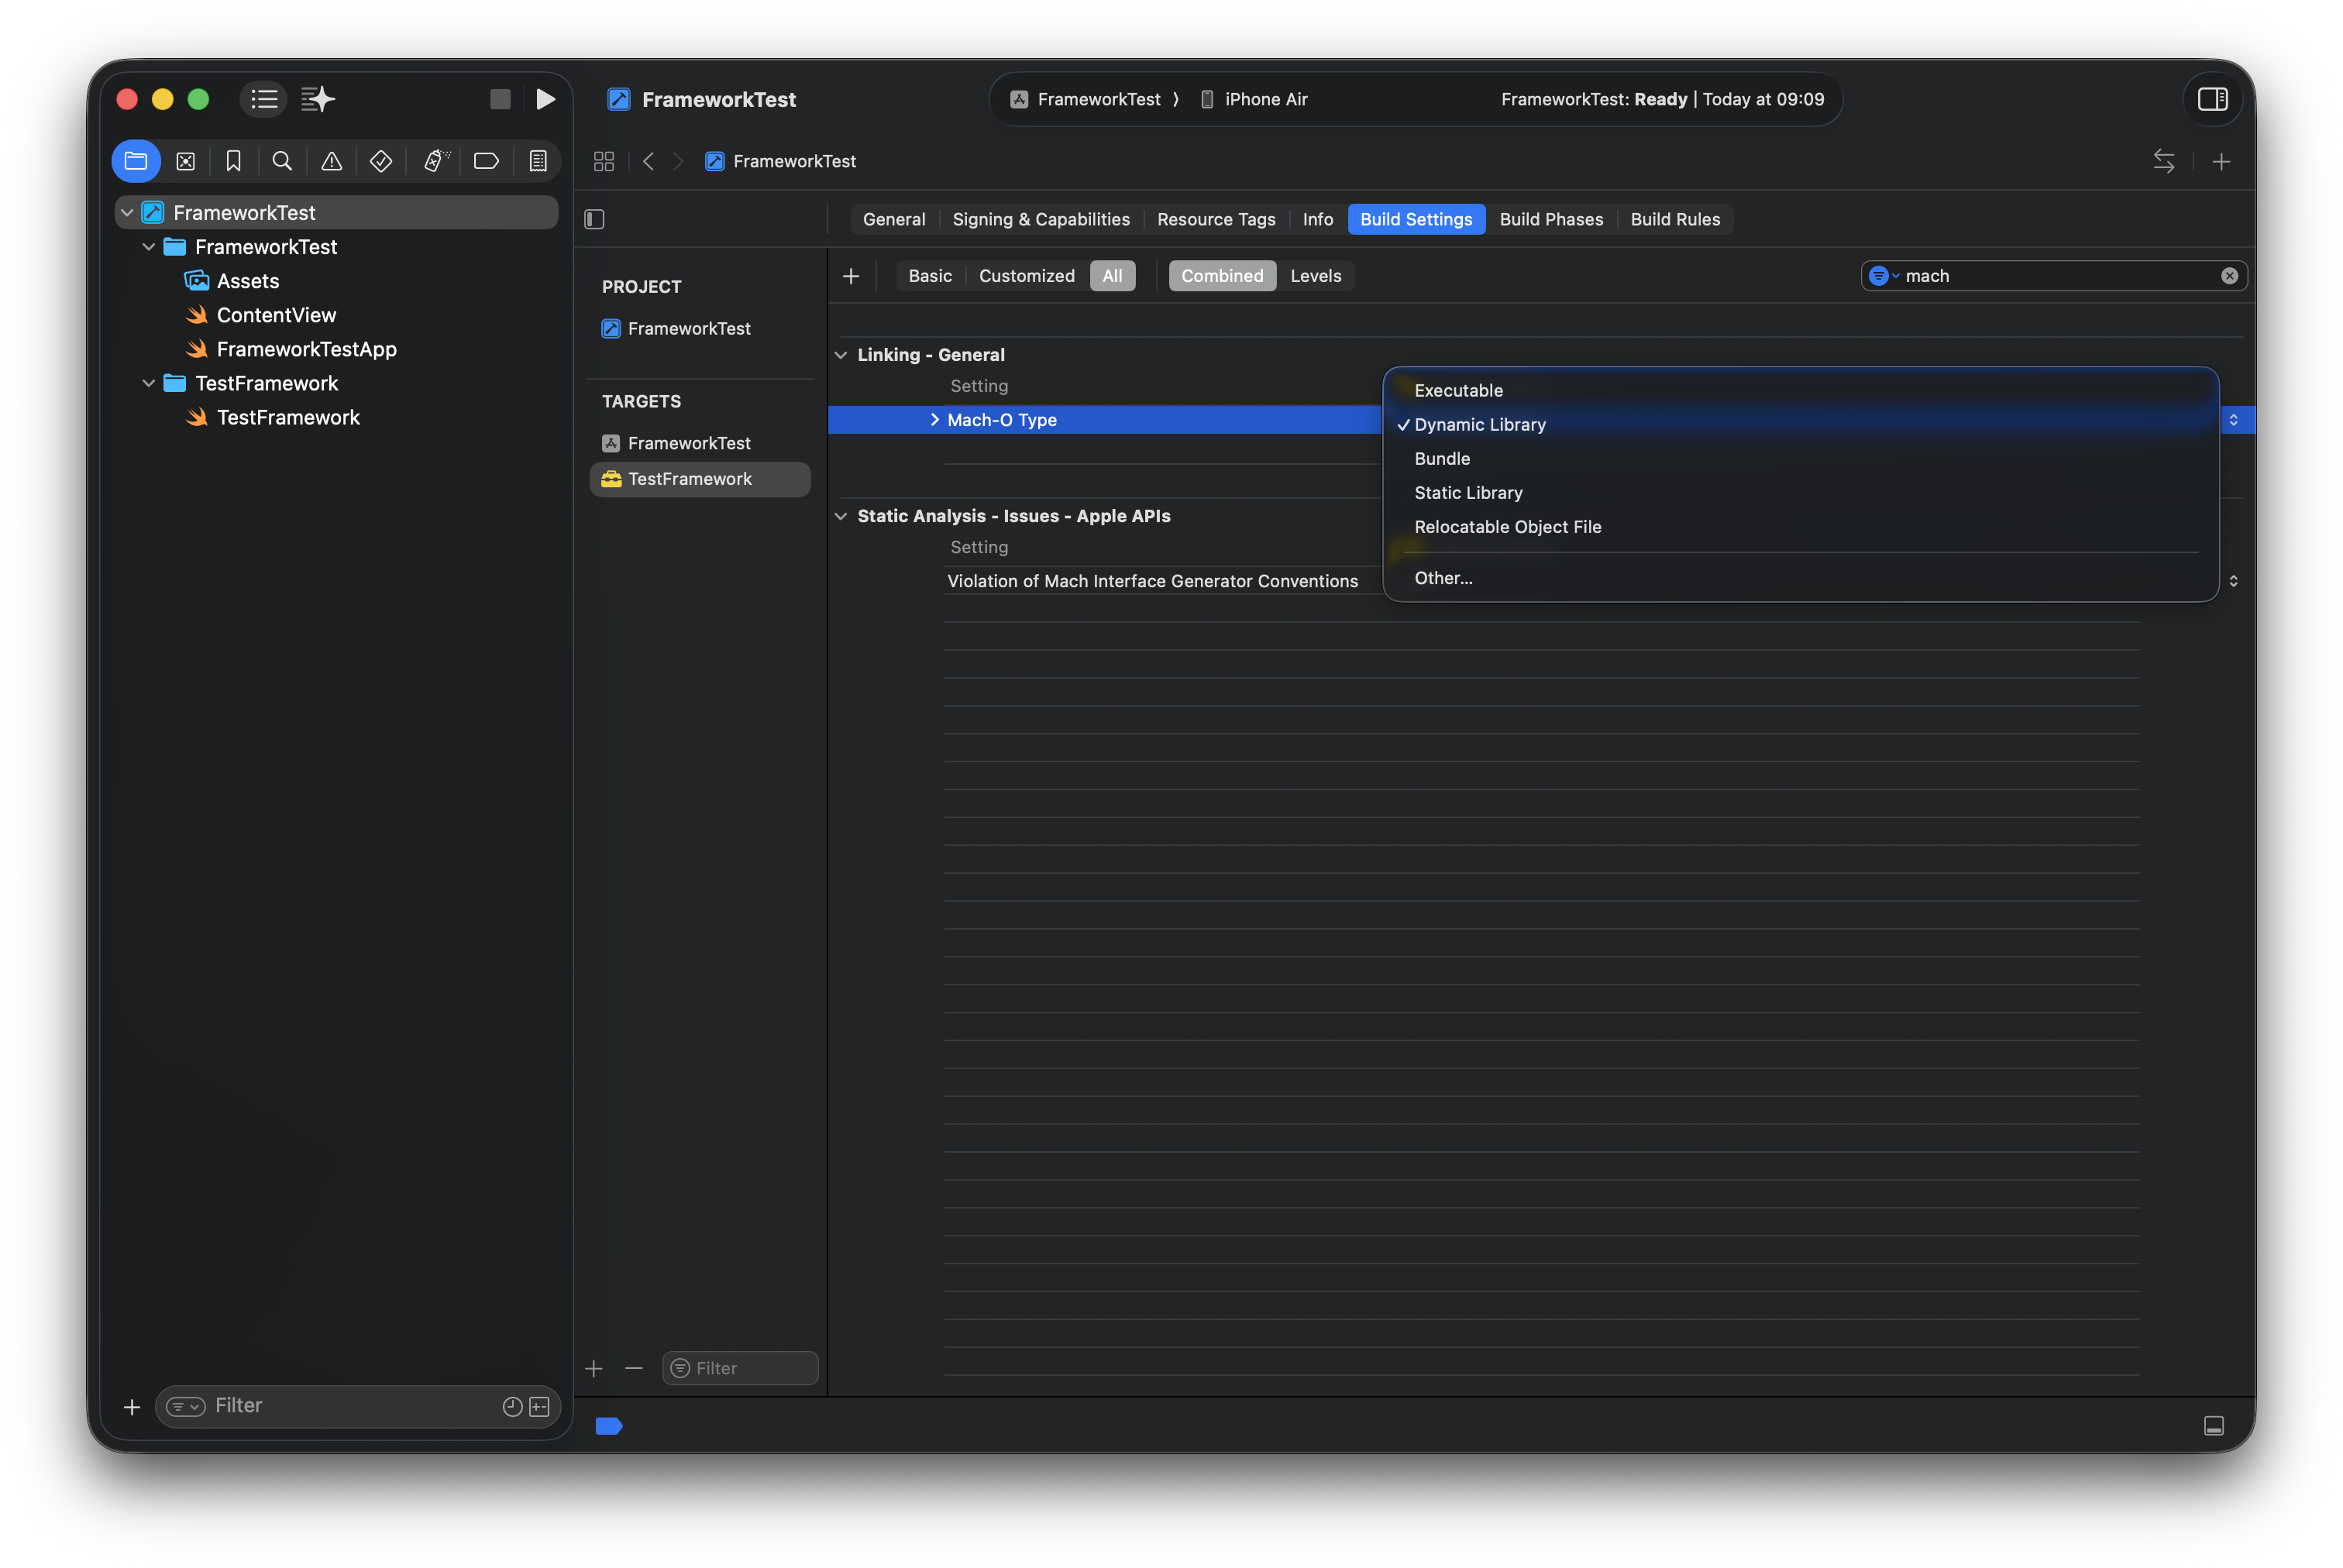Show only Customized build settings
The image size is (2343, 1568).
1026,276
